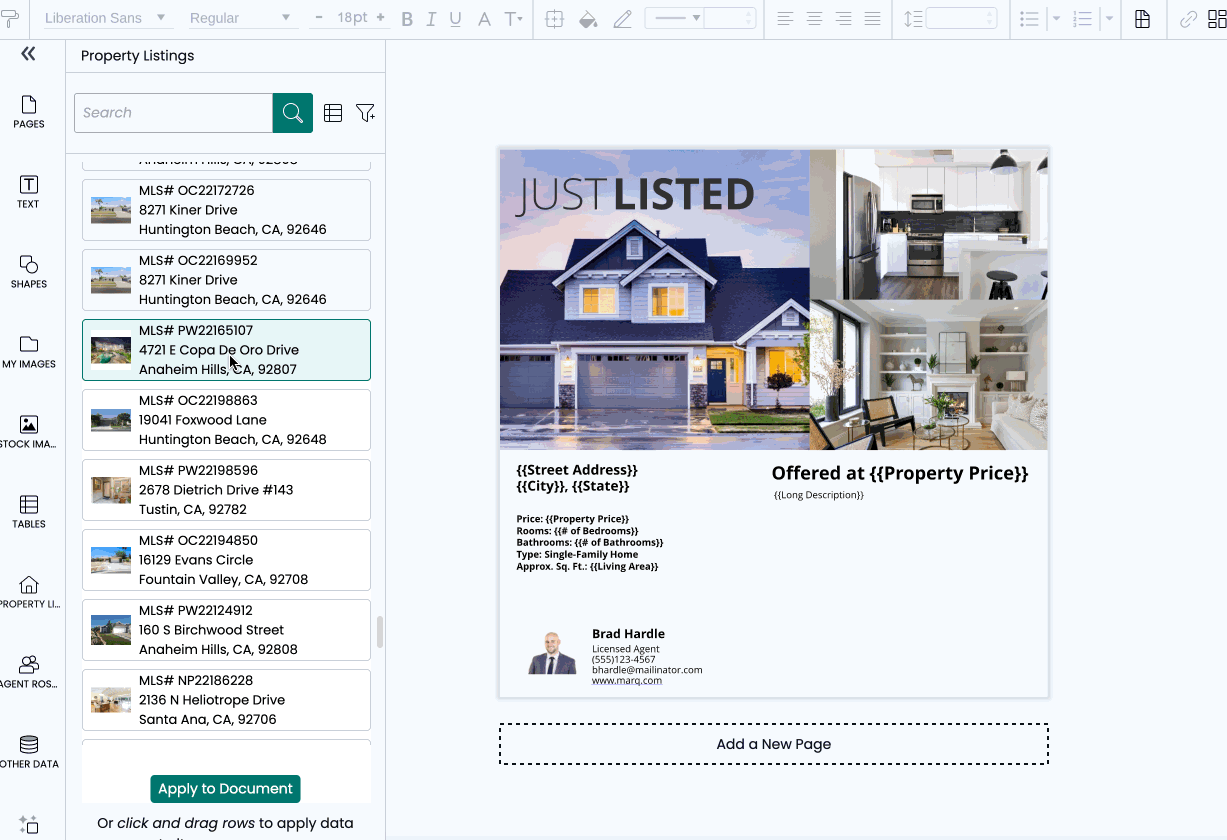Click the sparkle icon below Other Data
Screen dimensions: 1227x840
point(29,825)
